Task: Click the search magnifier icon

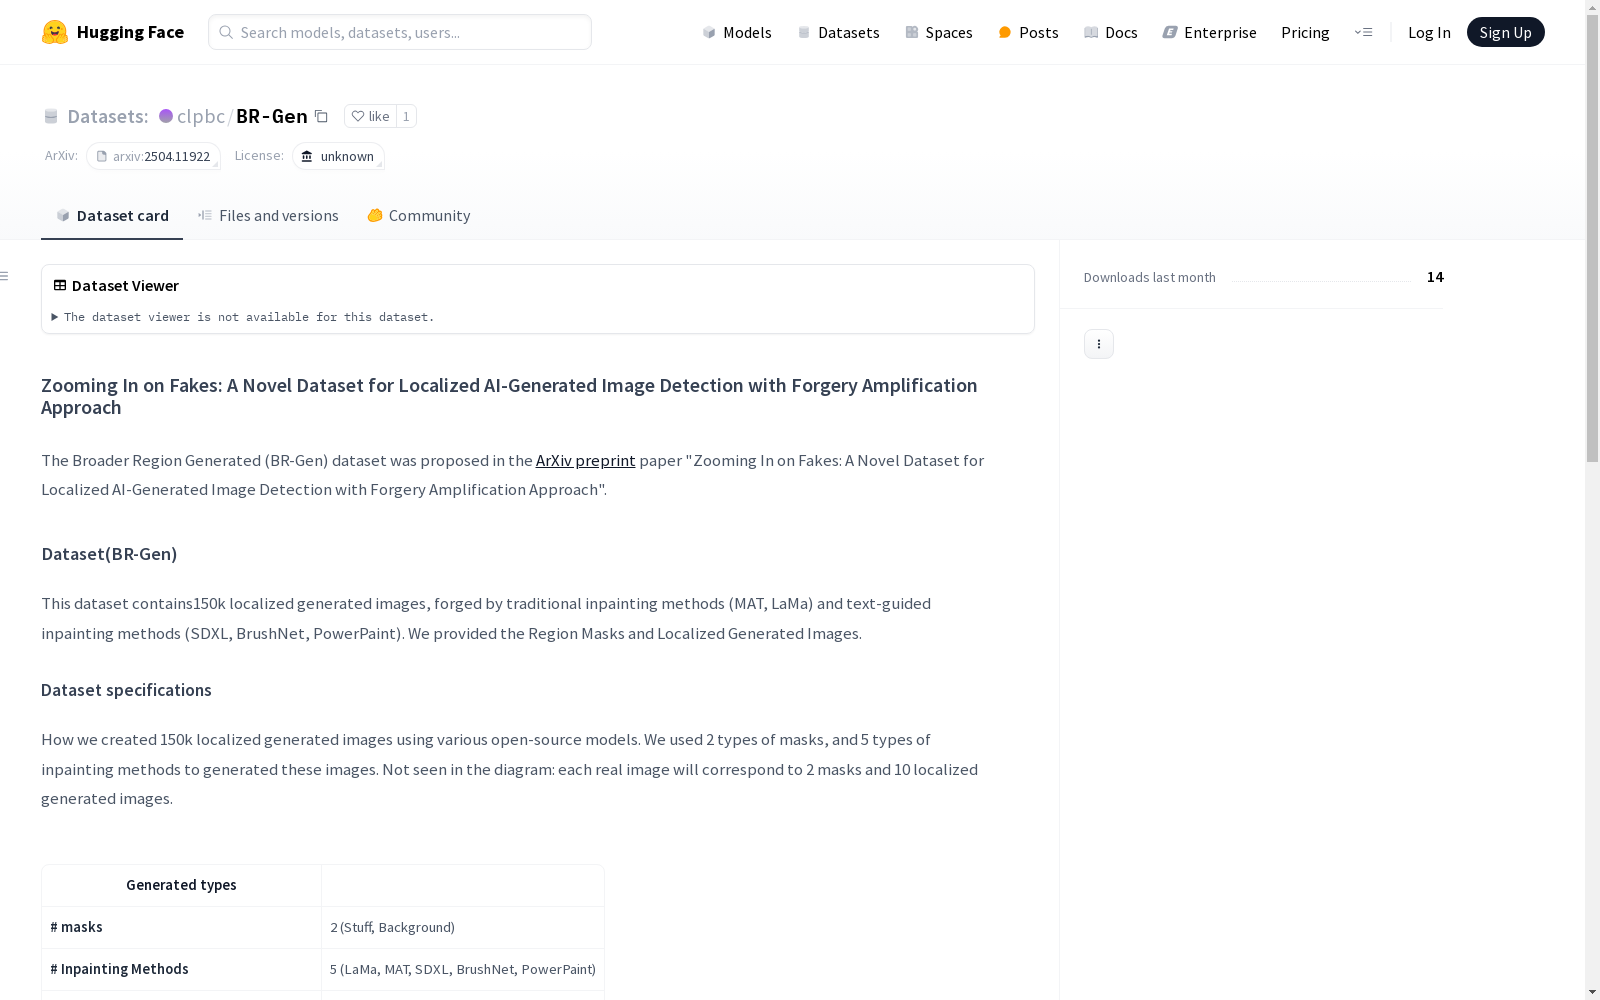Action: coord(226,32)
